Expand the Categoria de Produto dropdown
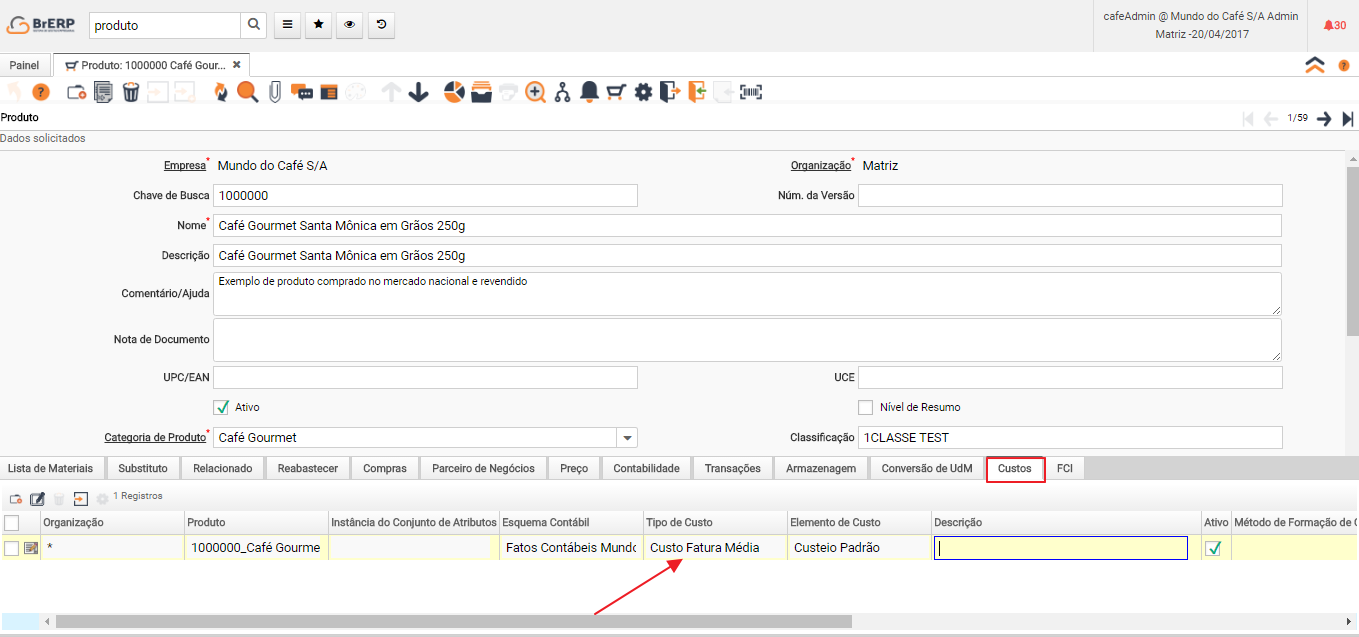The width and height of the screenshot is (1359, 637). [x=627, y=437]
